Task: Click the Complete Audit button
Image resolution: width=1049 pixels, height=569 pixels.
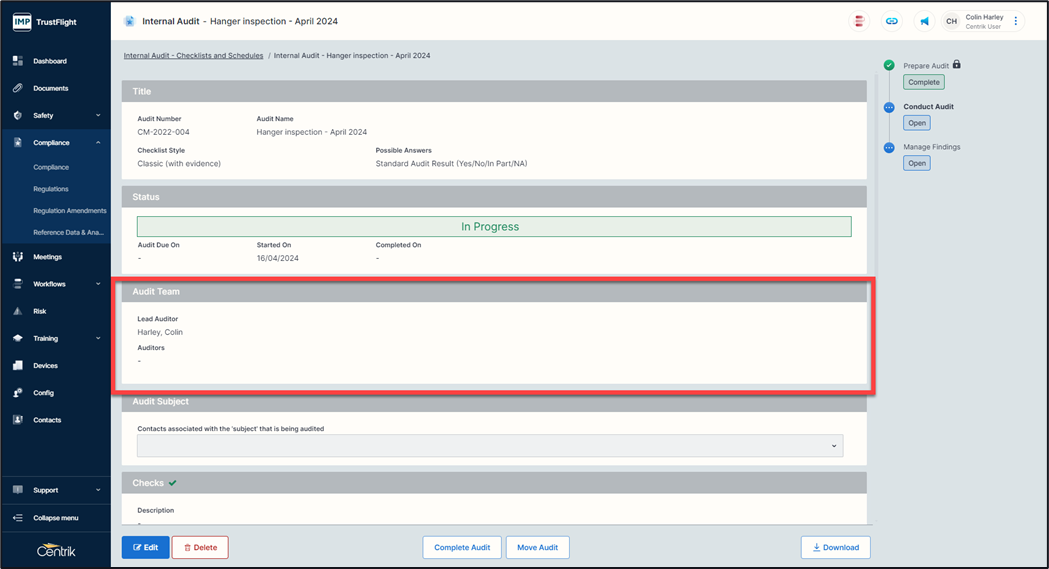Action: click(x=462, y=547)
